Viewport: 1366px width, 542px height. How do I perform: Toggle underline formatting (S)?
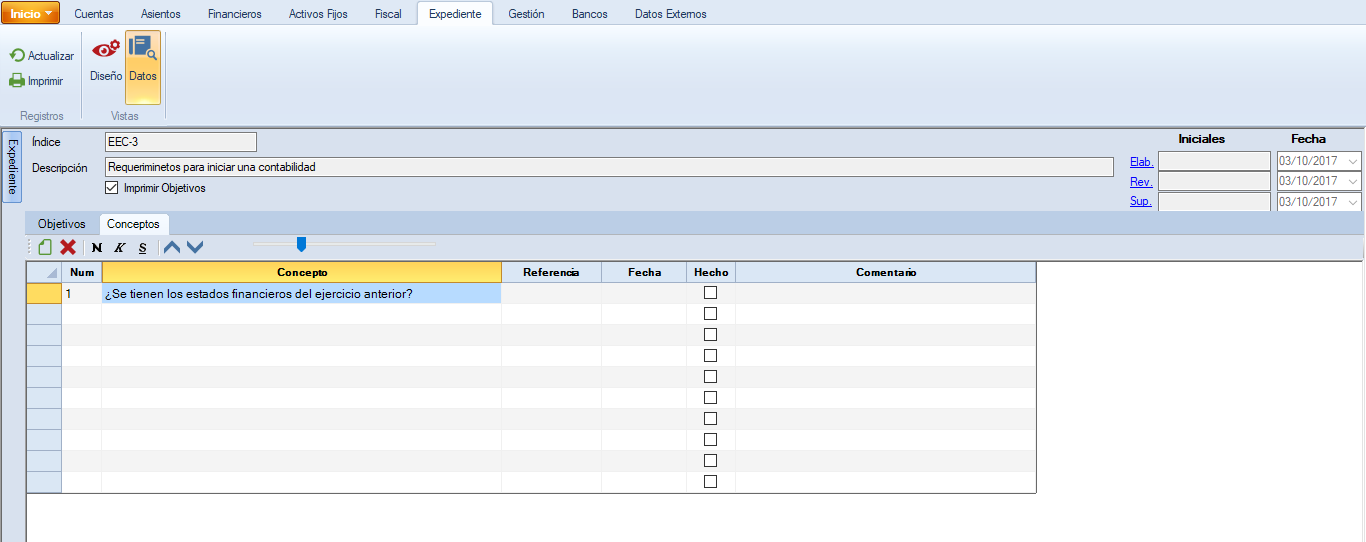click(x=142, y=247)
